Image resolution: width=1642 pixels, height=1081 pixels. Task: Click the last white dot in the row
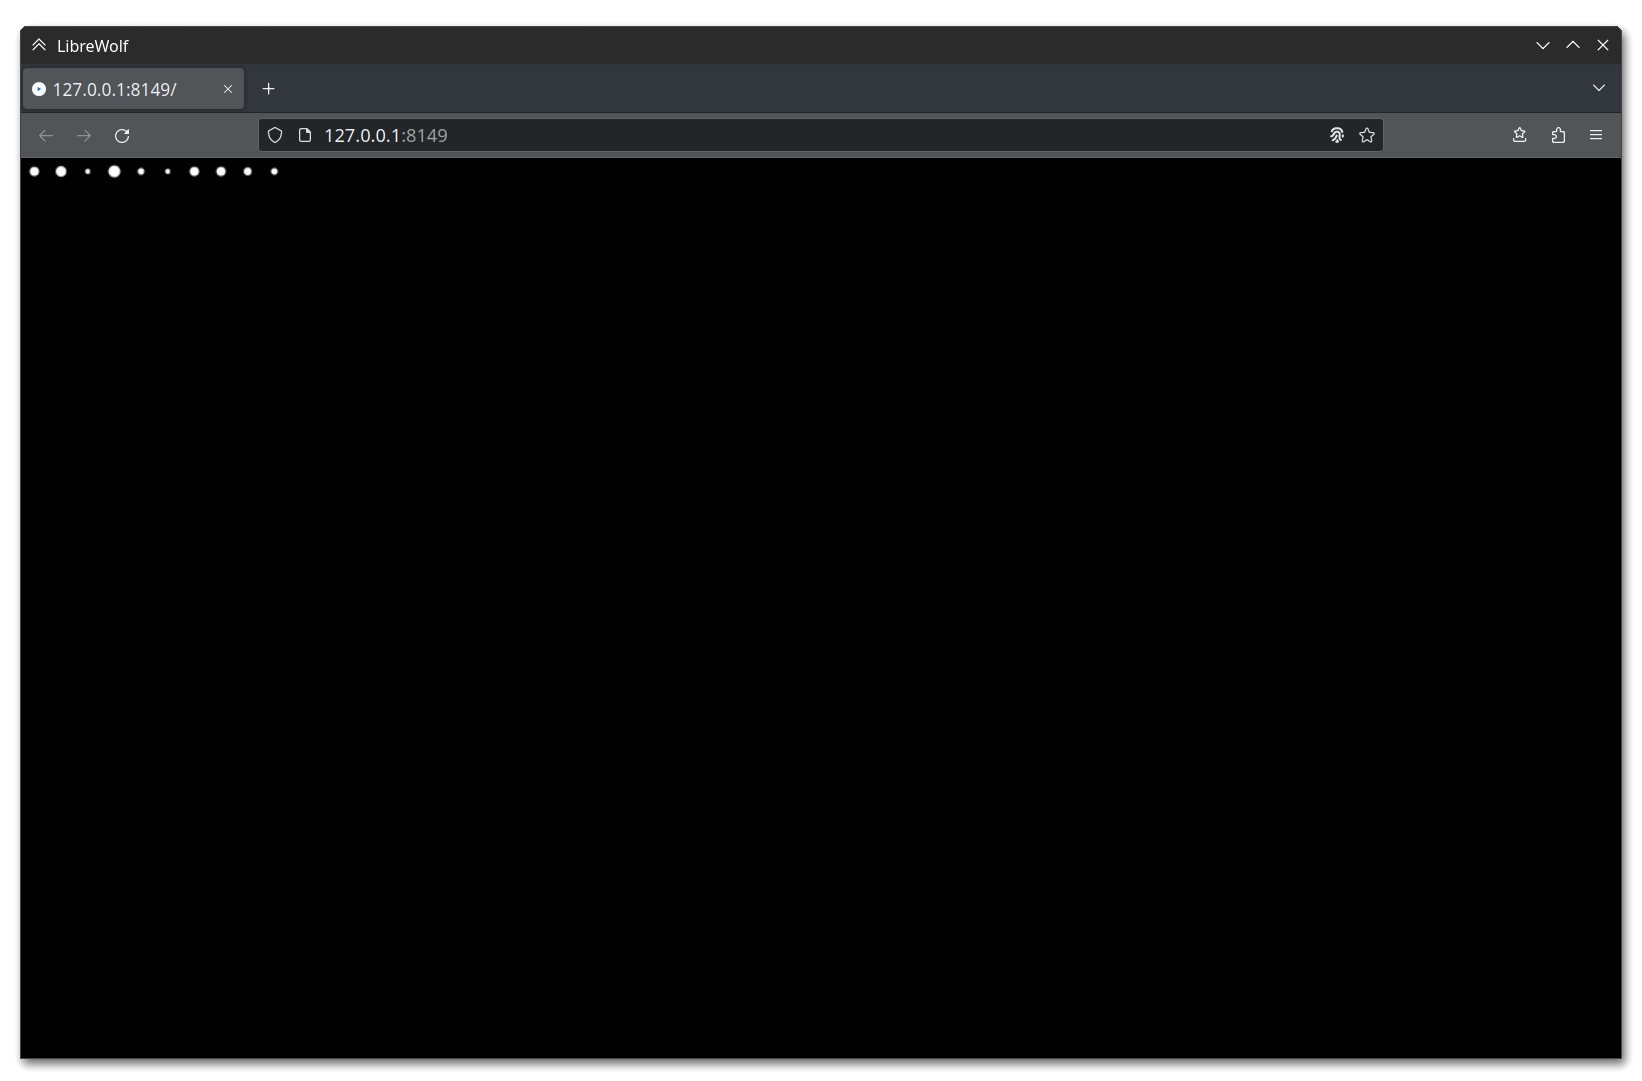[x=274, y=172]
